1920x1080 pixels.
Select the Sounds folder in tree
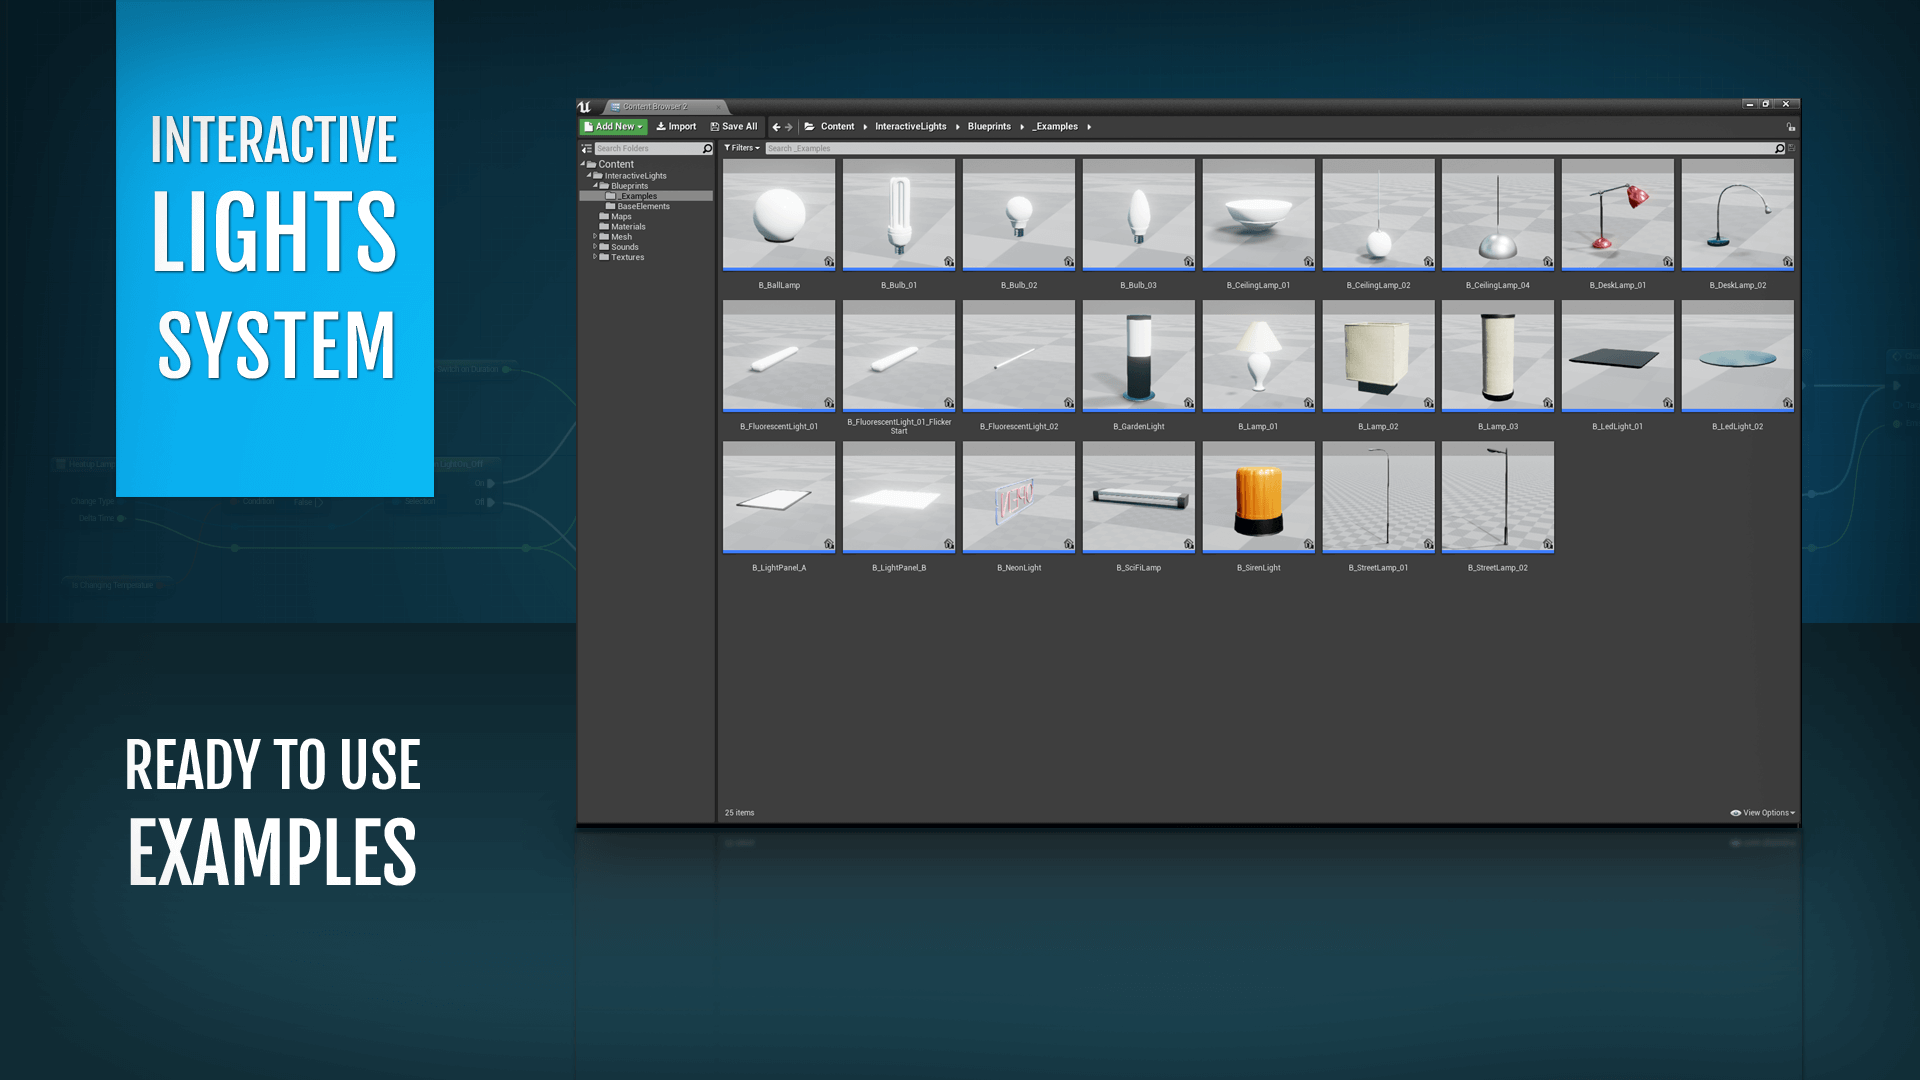(x=618, y=247)
